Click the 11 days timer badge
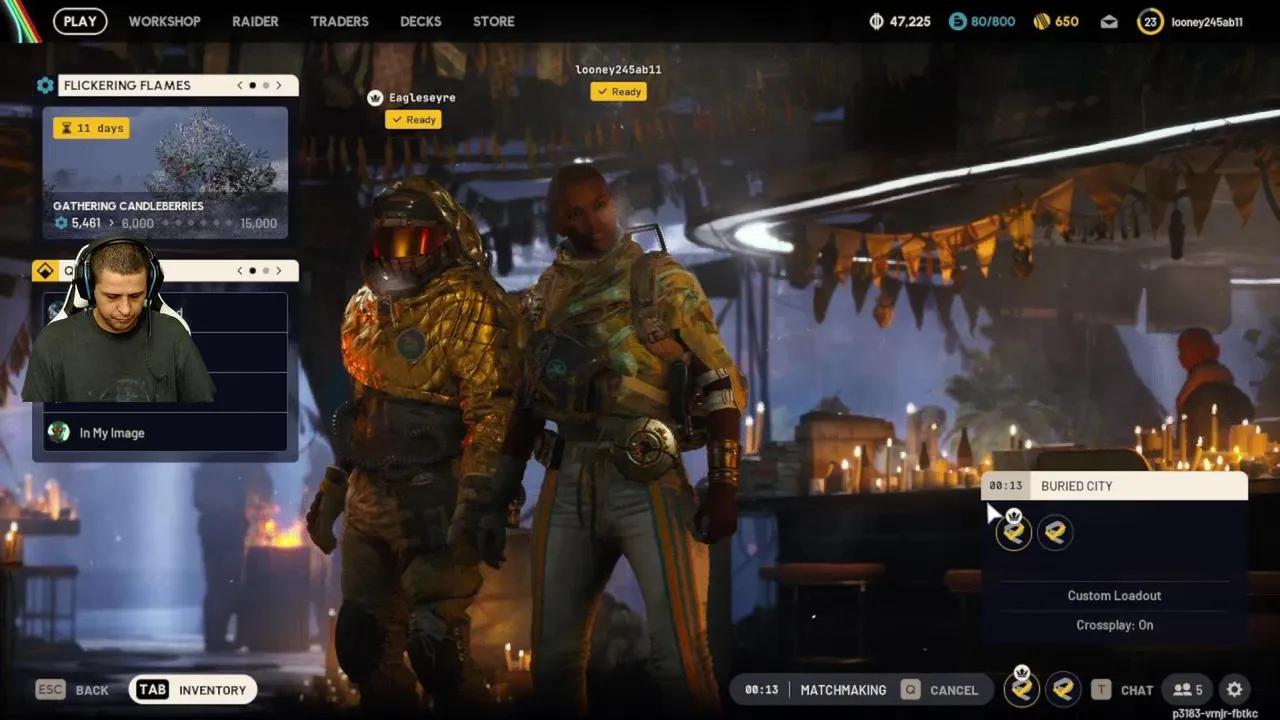This screenshot has width=1280, height=720. pos(91,128)
